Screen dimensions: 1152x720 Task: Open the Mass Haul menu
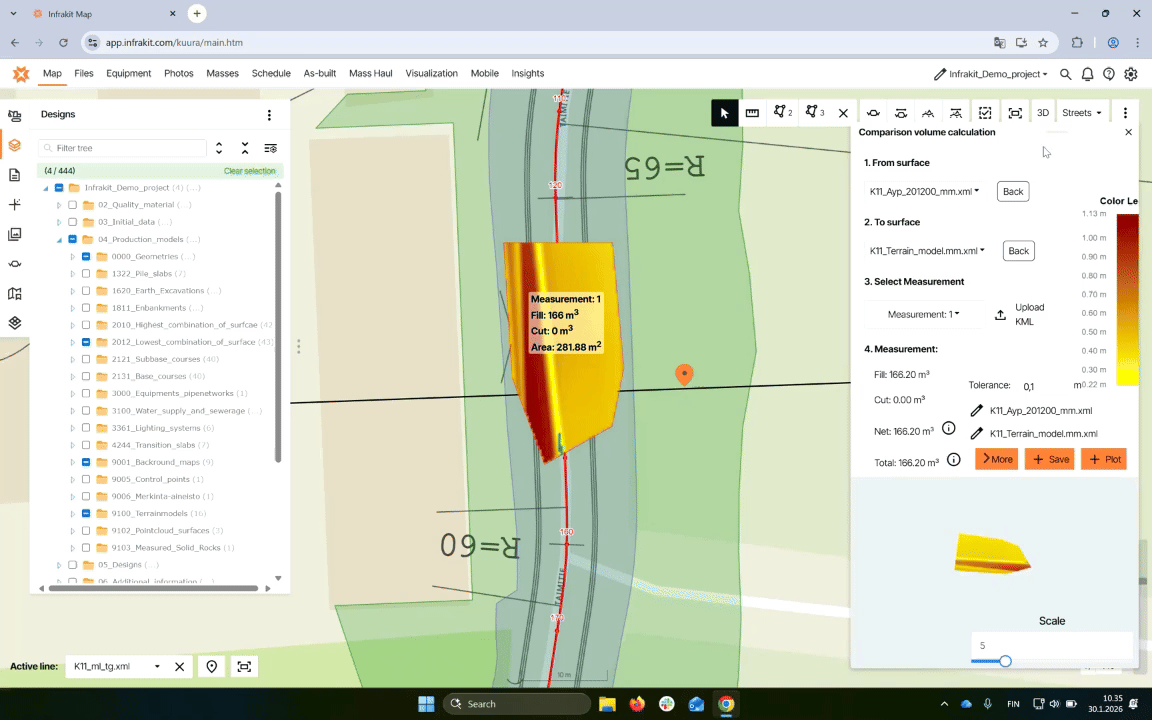372,73
